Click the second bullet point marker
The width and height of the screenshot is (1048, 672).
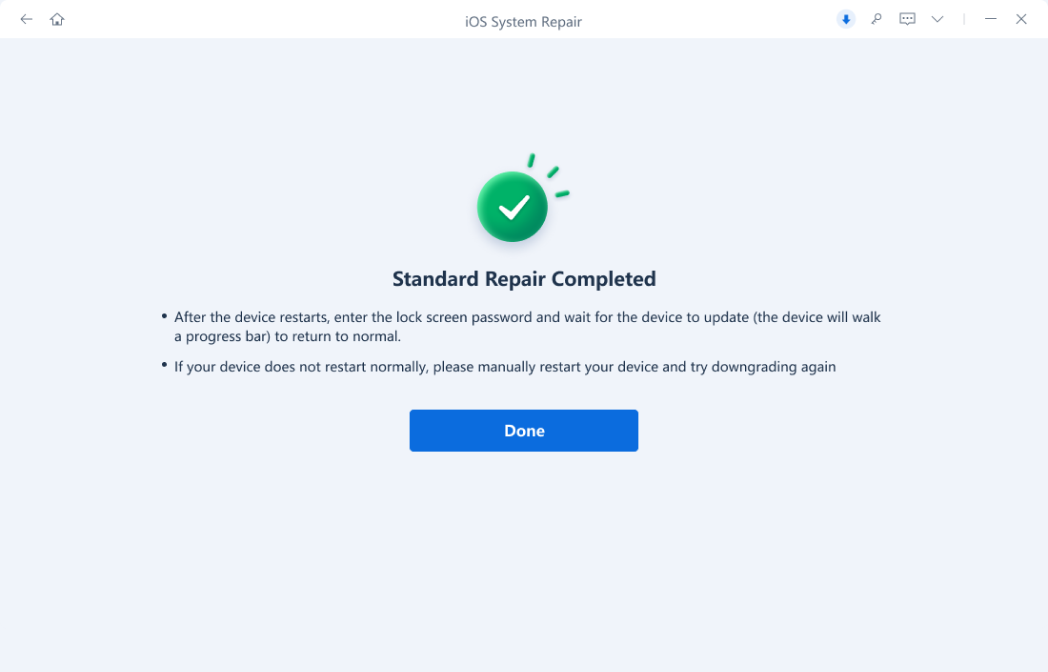164,365
